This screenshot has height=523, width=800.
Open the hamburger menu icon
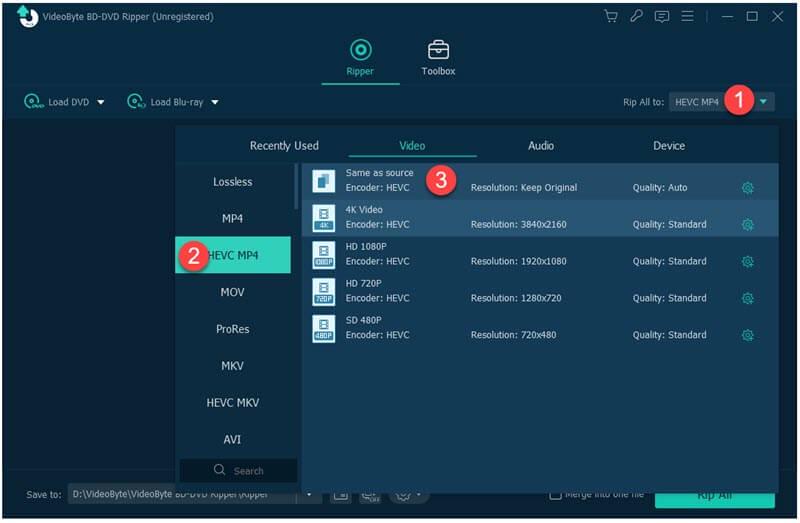coord(687,16)
